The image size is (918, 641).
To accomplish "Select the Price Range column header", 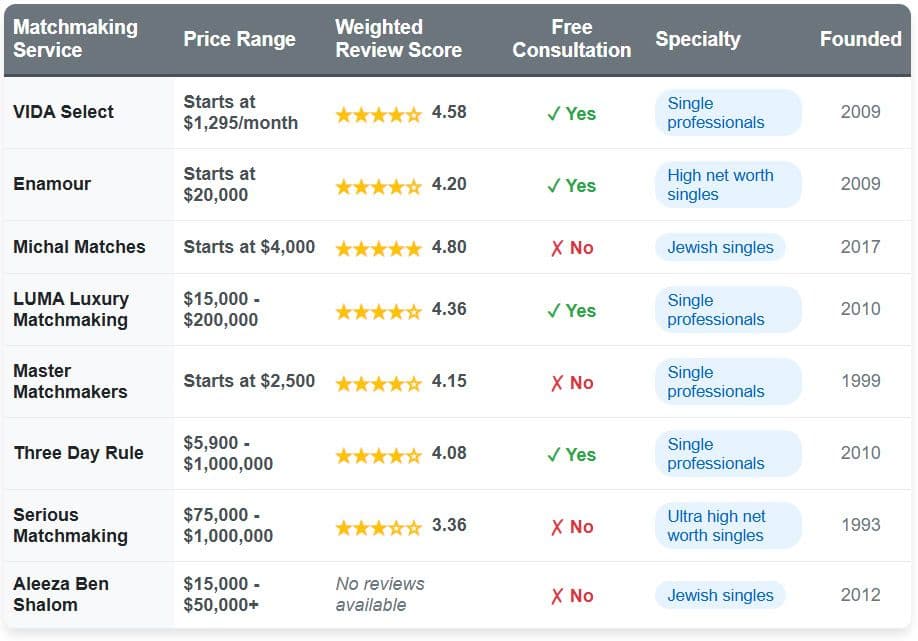I will (x=239, y=39).
